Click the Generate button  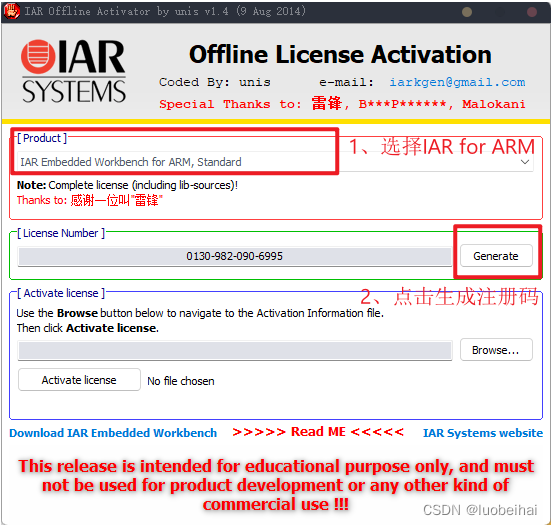click(496, 256)
